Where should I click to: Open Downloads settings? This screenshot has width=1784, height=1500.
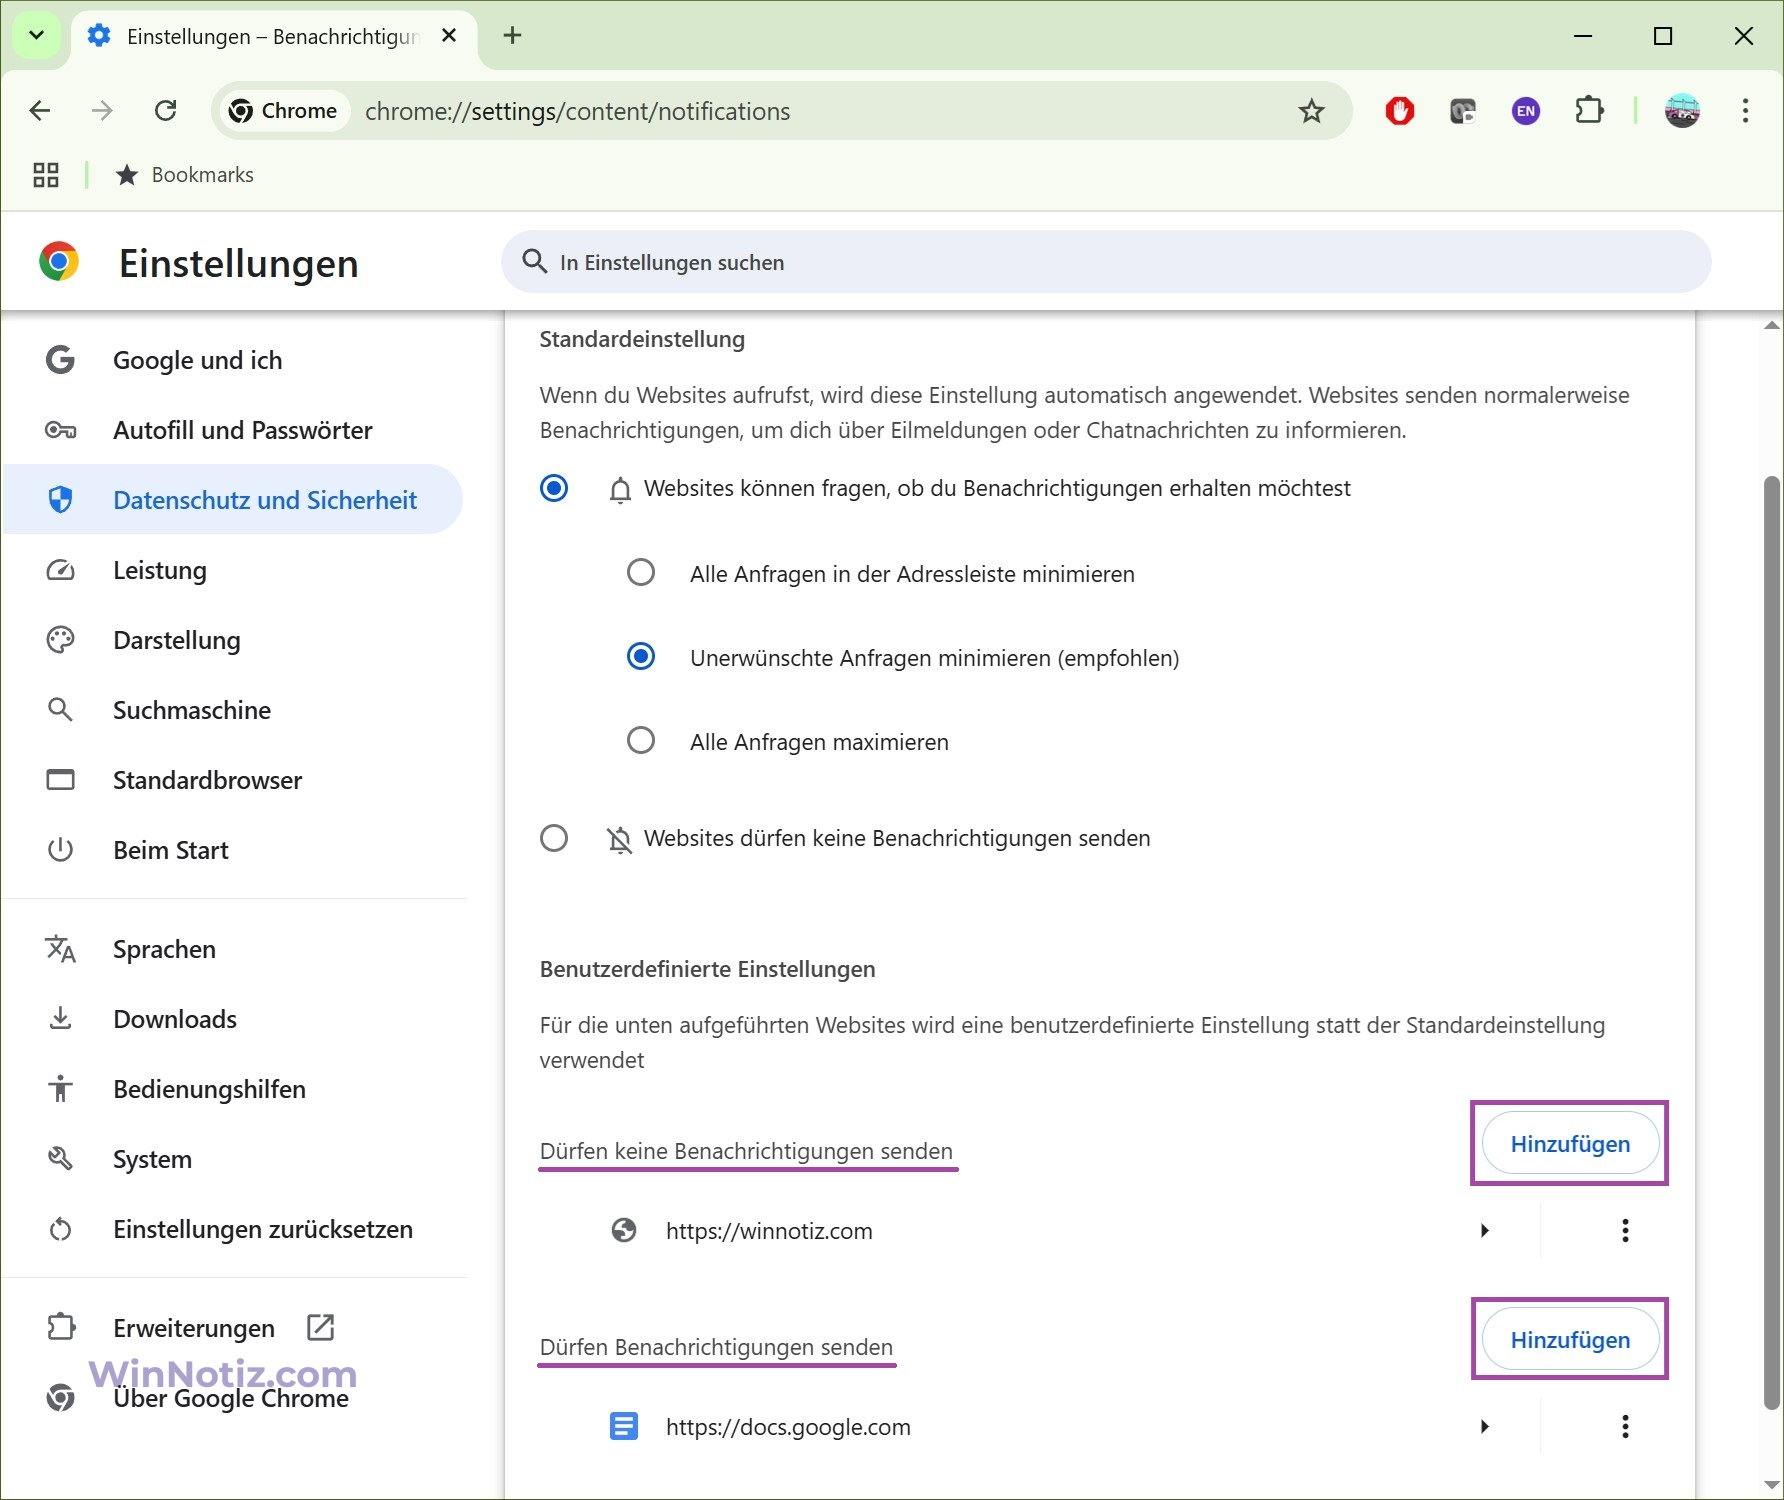click(233, 1019)
